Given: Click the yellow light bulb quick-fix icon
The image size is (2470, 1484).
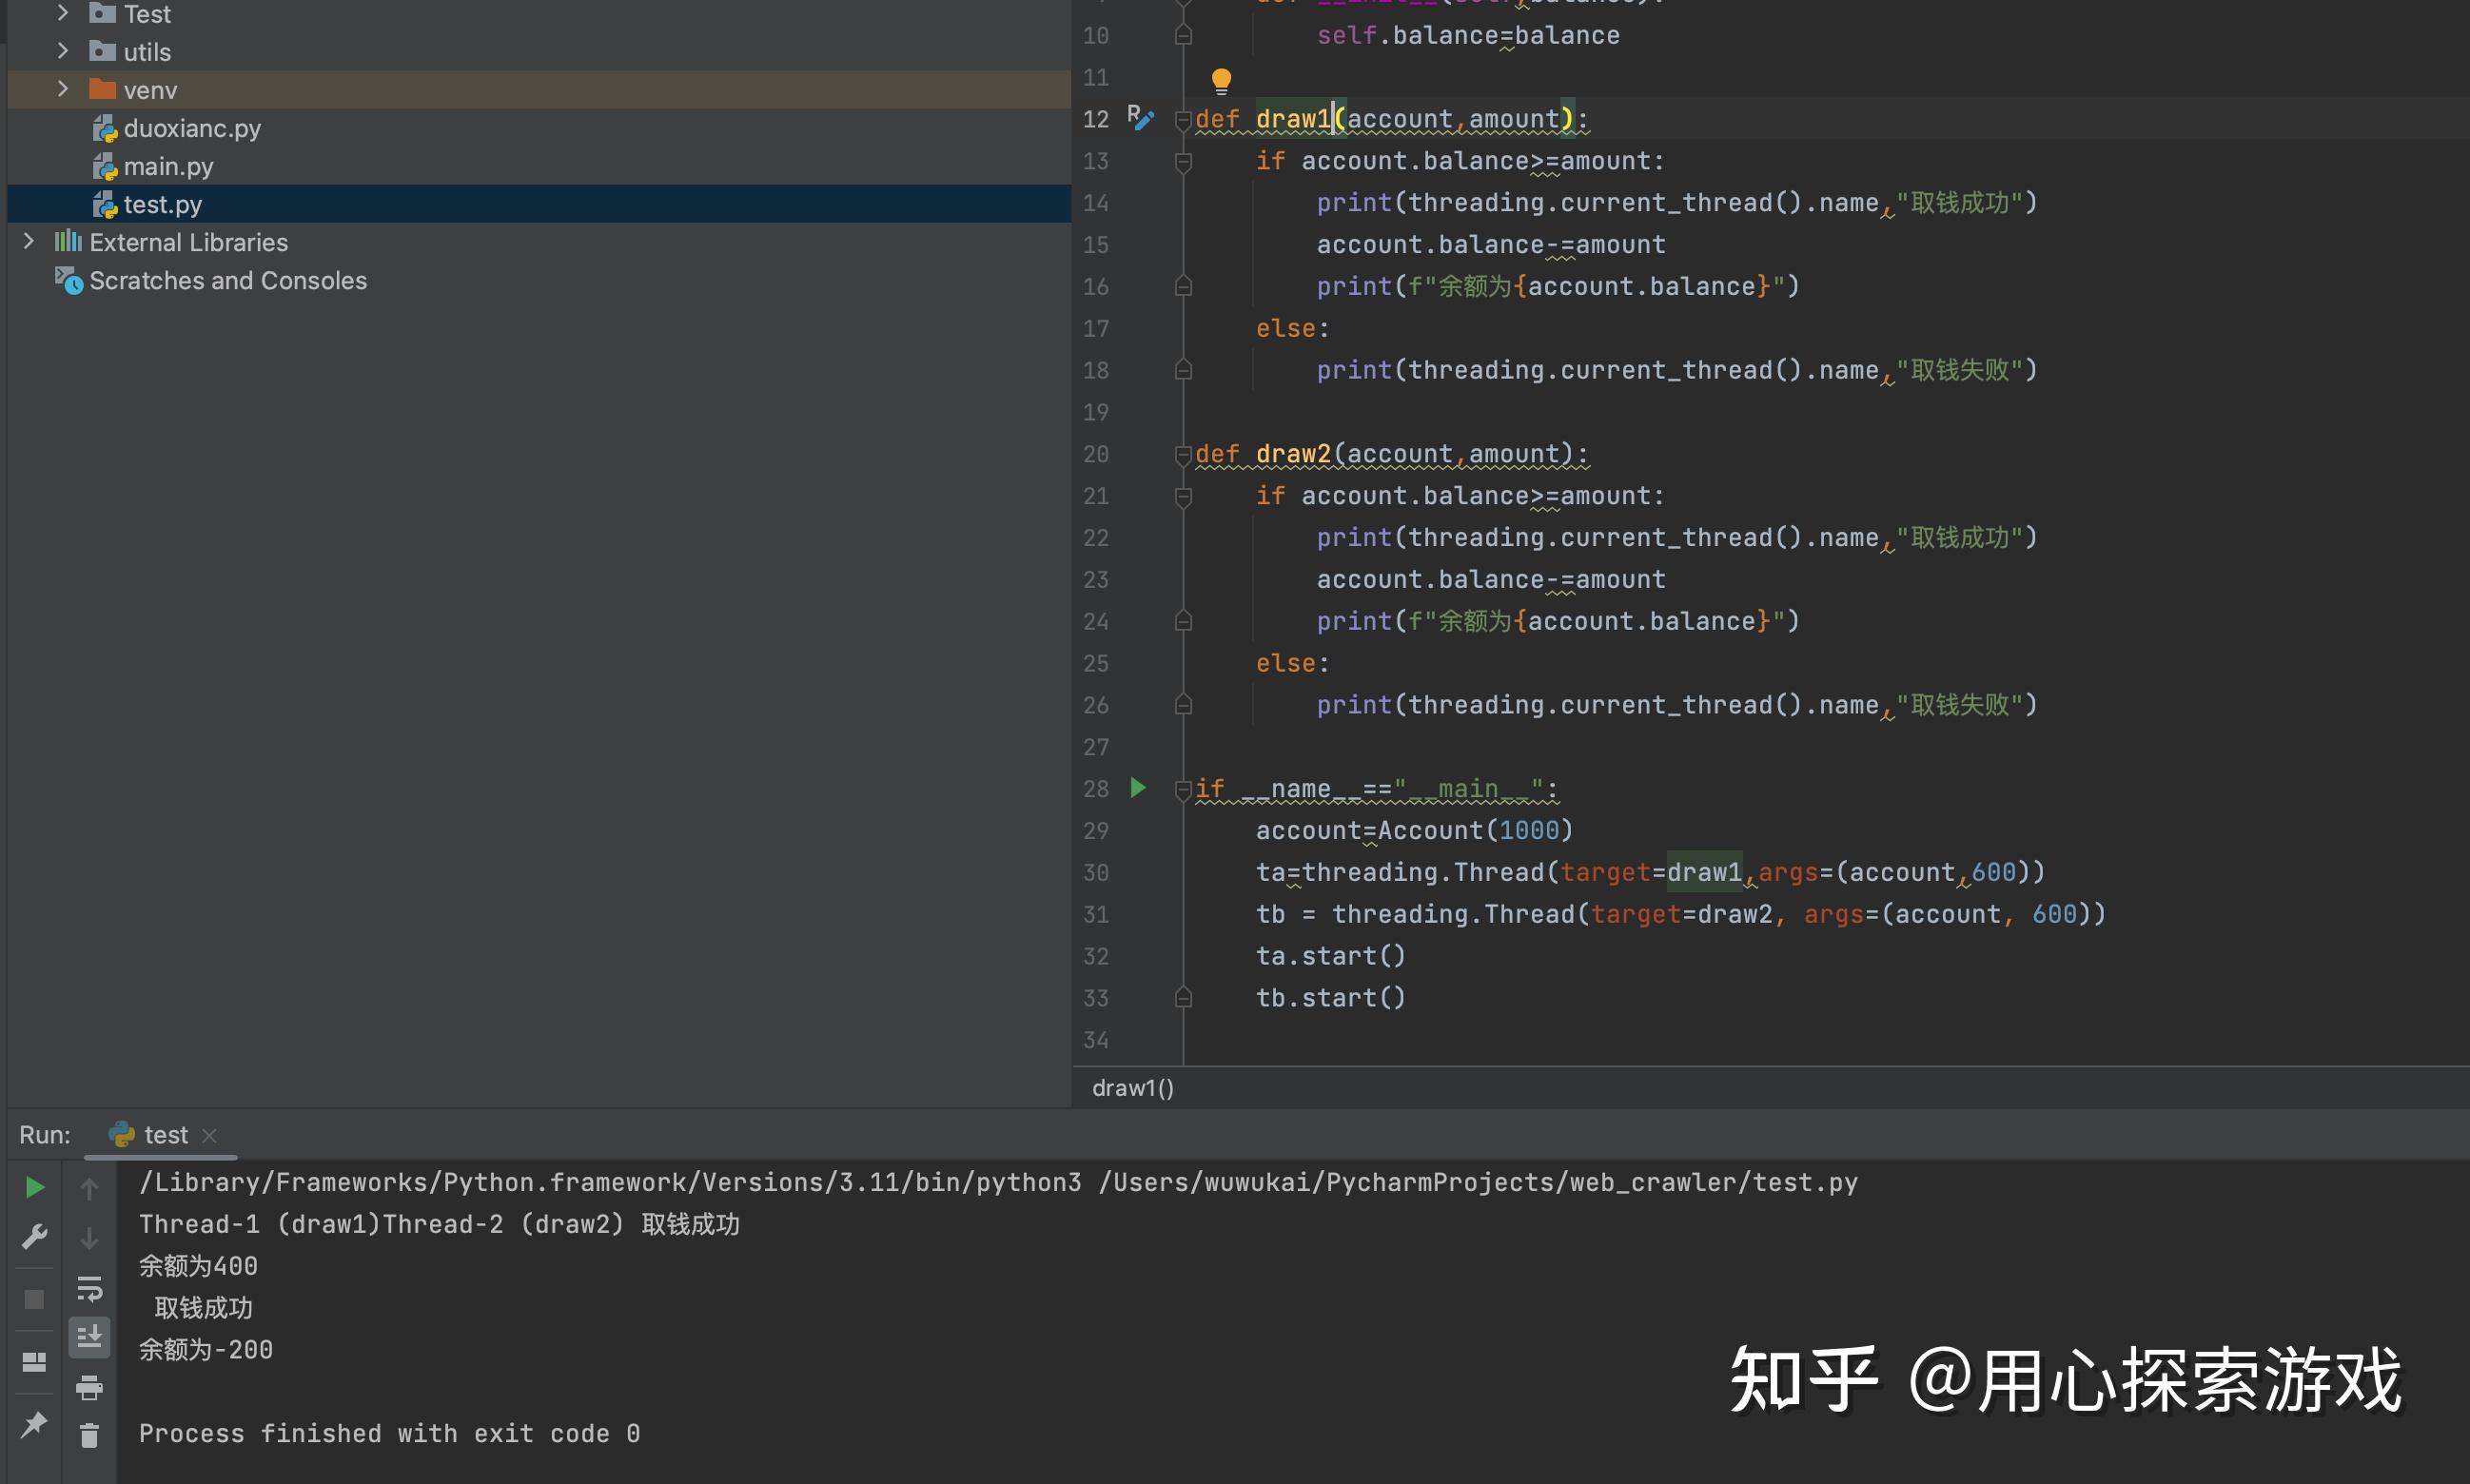Looking at the screenshot, I should [x=1221, y=80].
